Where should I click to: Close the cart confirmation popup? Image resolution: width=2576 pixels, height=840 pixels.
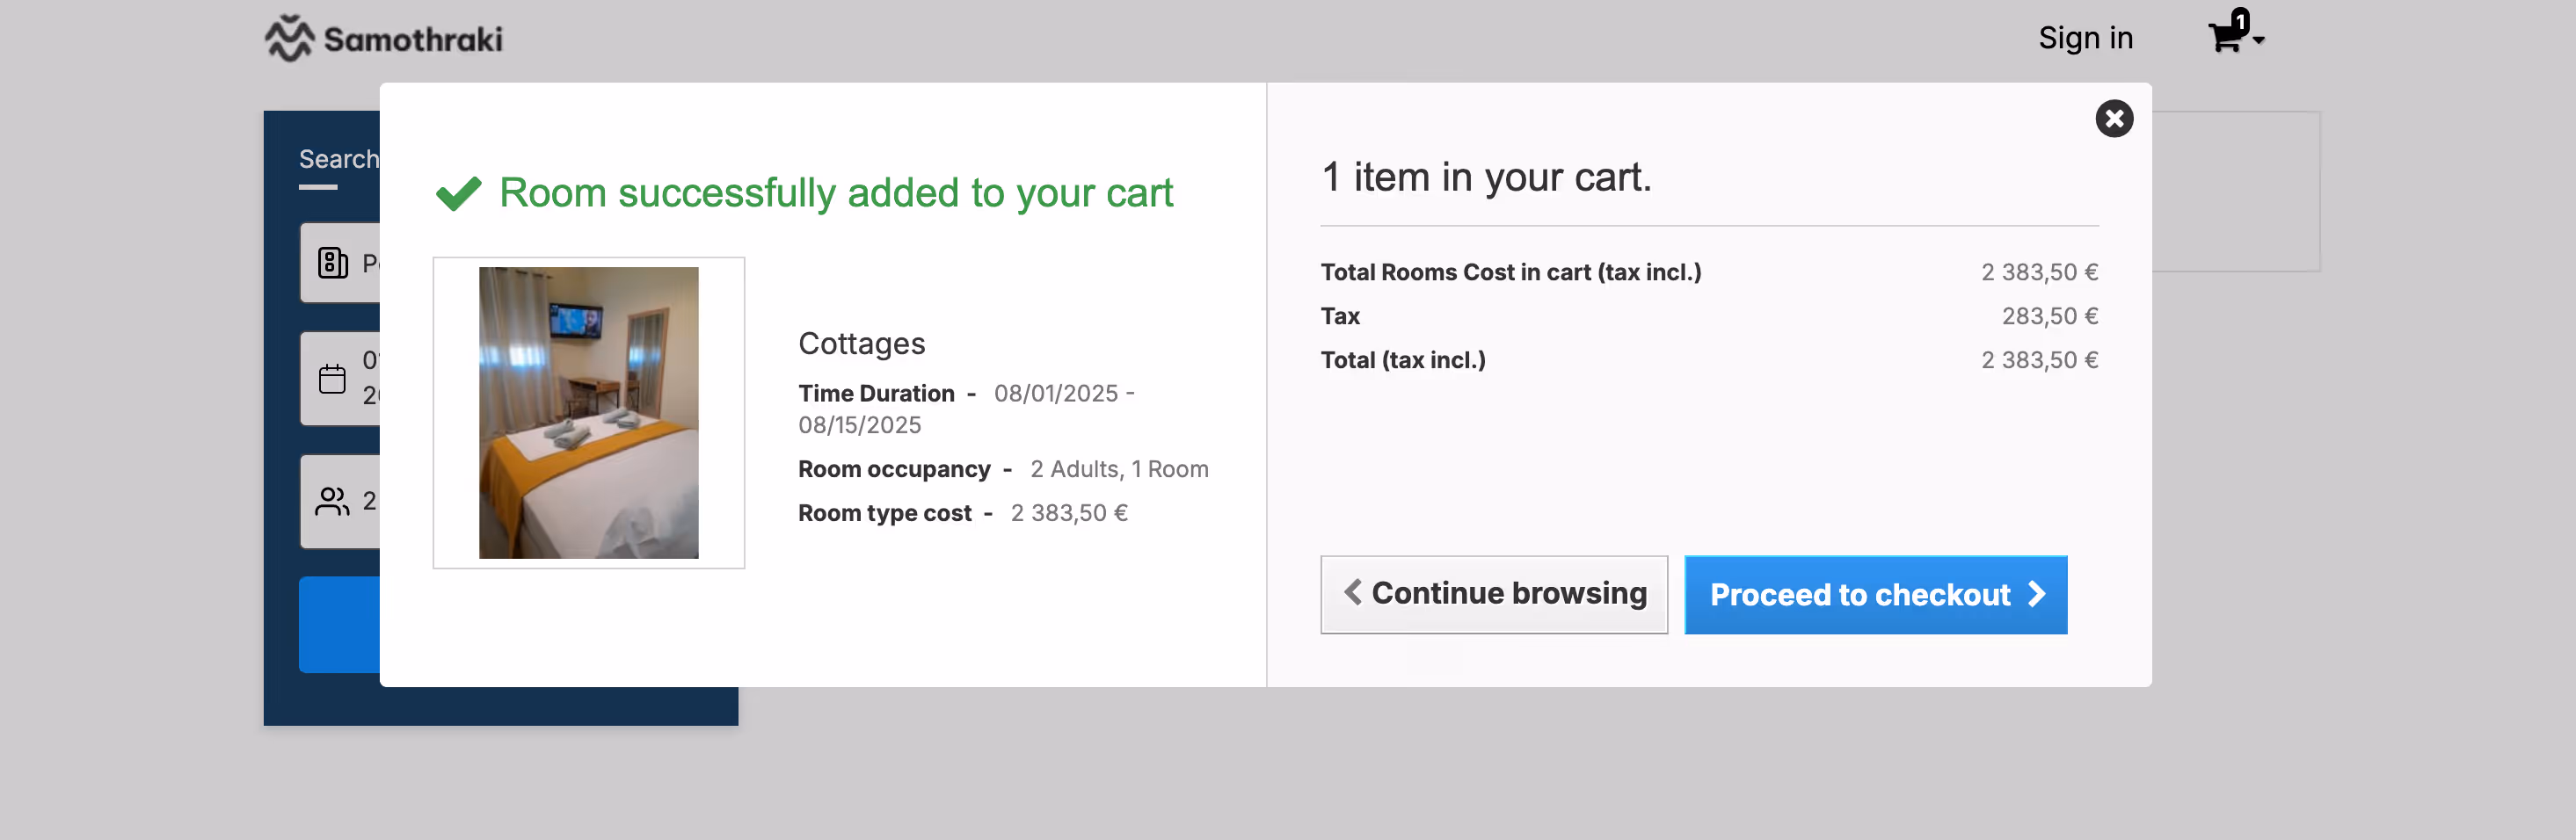2113,119
